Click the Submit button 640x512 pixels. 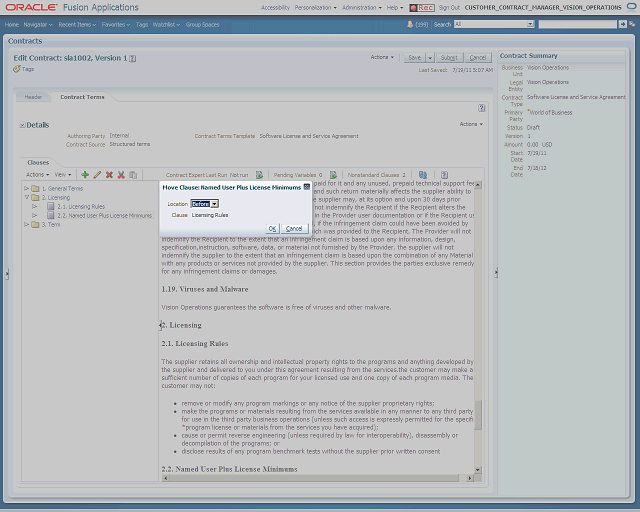(x=449, y=58)
